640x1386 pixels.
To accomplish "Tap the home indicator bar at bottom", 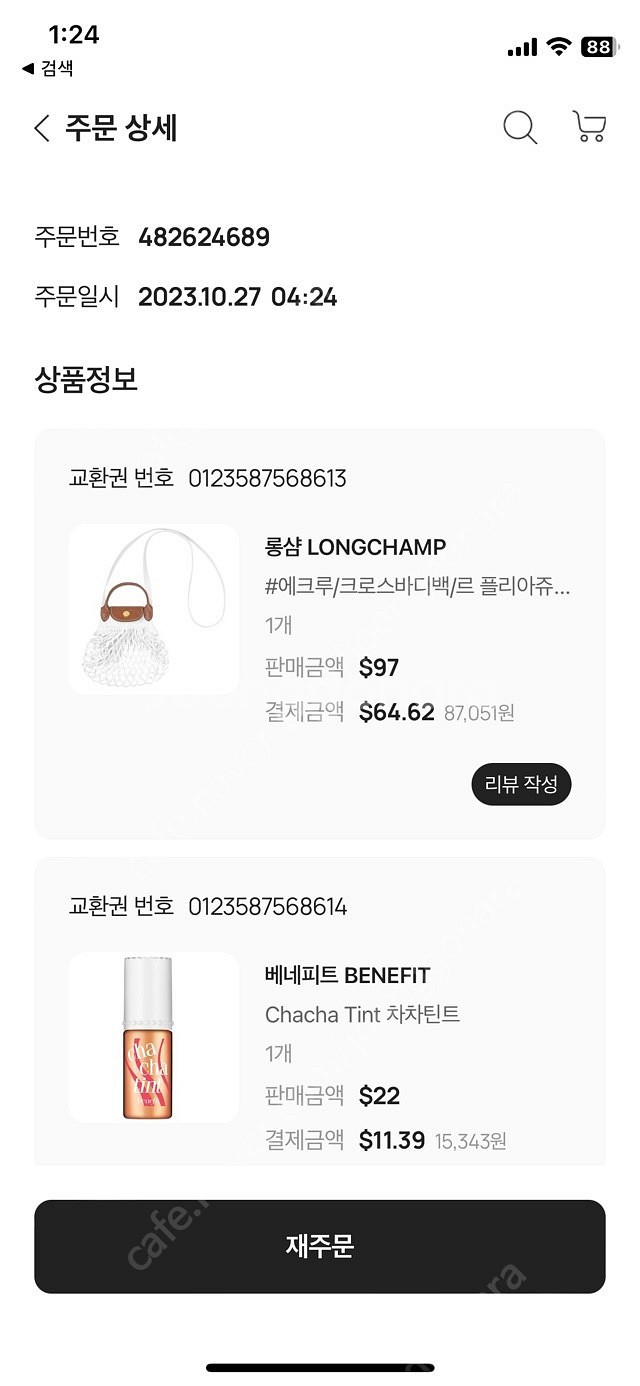I will pos(320,1367).
